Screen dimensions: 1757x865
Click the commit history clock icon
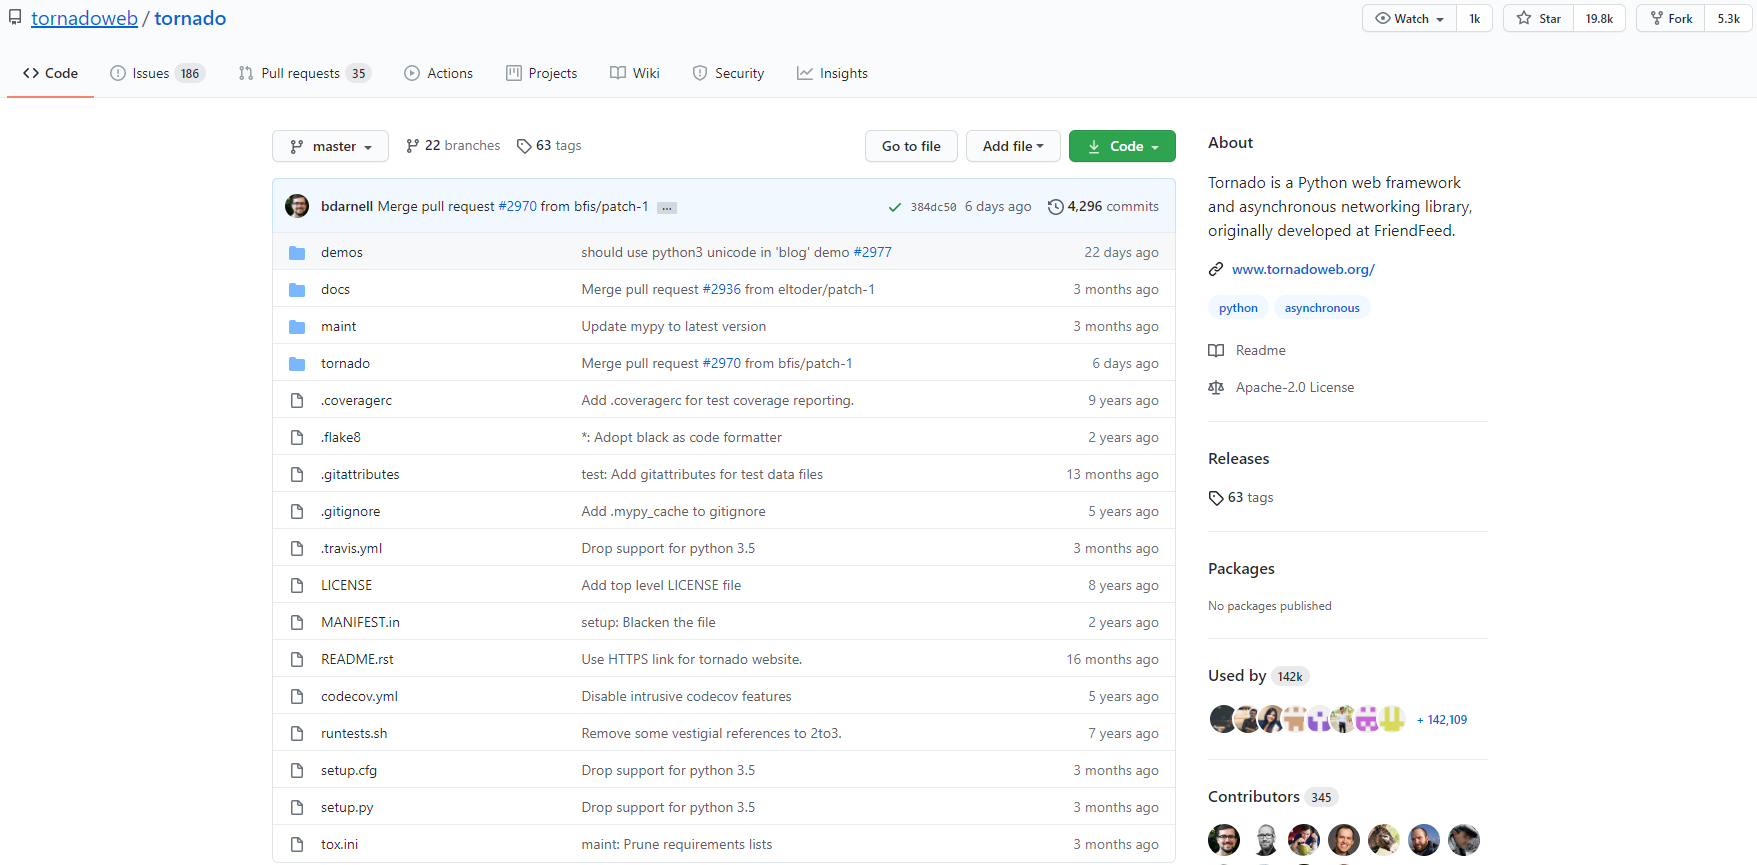point(1055,207)
